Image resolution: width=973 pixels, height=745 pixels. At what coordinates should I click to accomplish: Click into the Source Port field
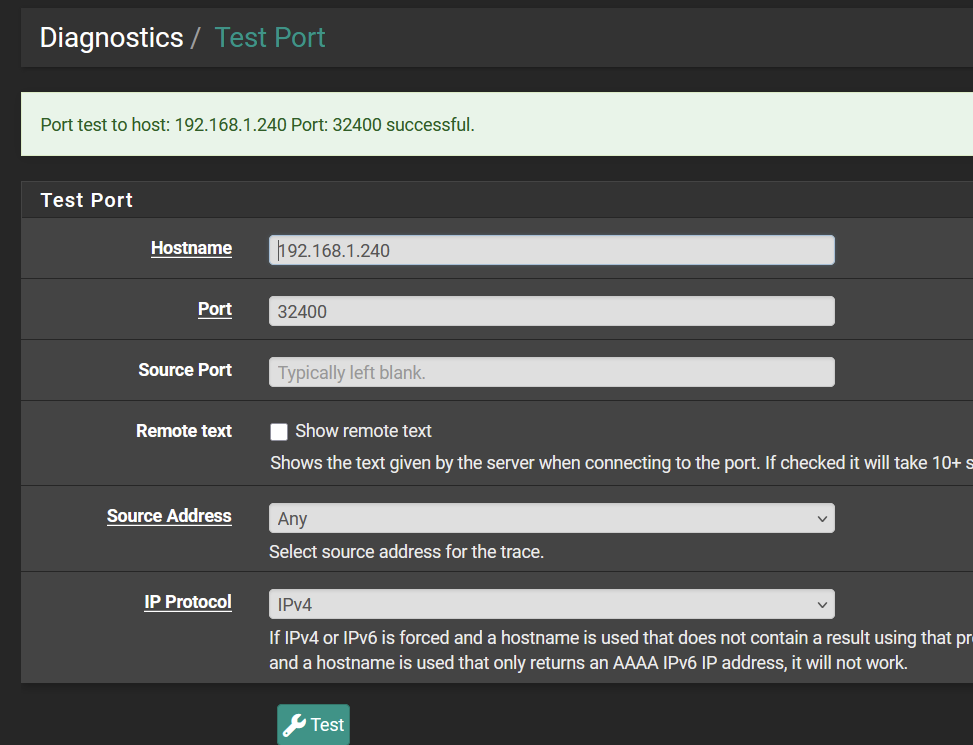(x=551, y=372)
